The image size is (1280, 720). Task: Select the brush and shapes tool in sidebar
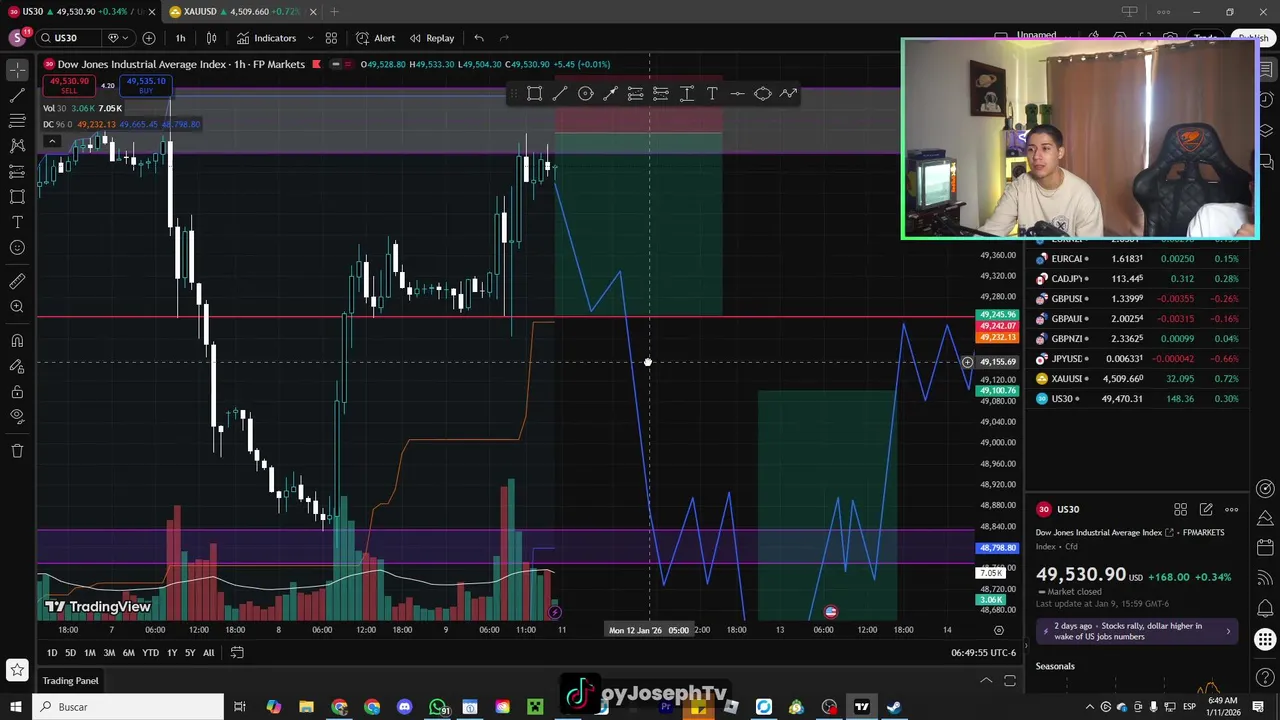pos(17,197)
